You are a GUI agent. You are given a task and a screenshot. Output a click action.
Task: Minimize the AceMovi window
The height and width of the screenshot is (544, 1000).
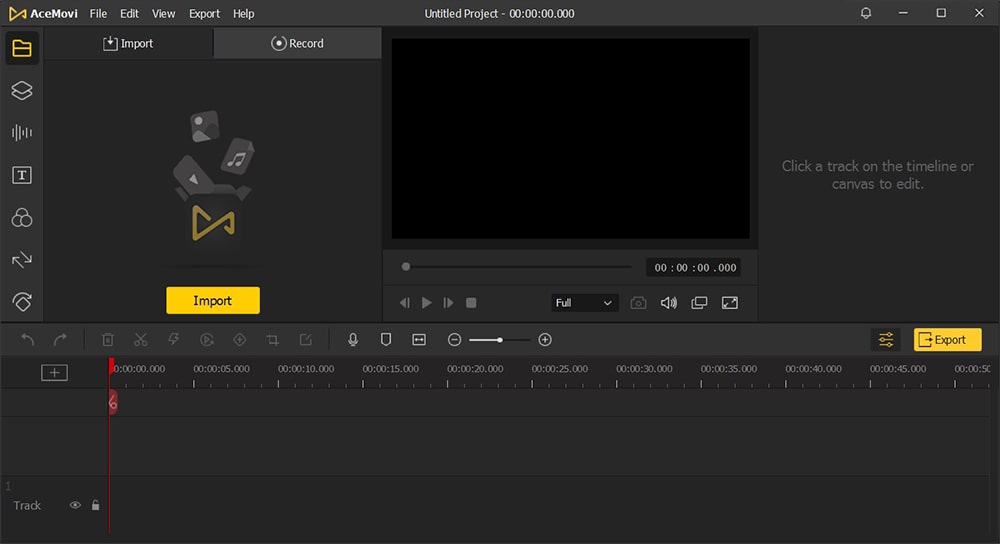903,13
